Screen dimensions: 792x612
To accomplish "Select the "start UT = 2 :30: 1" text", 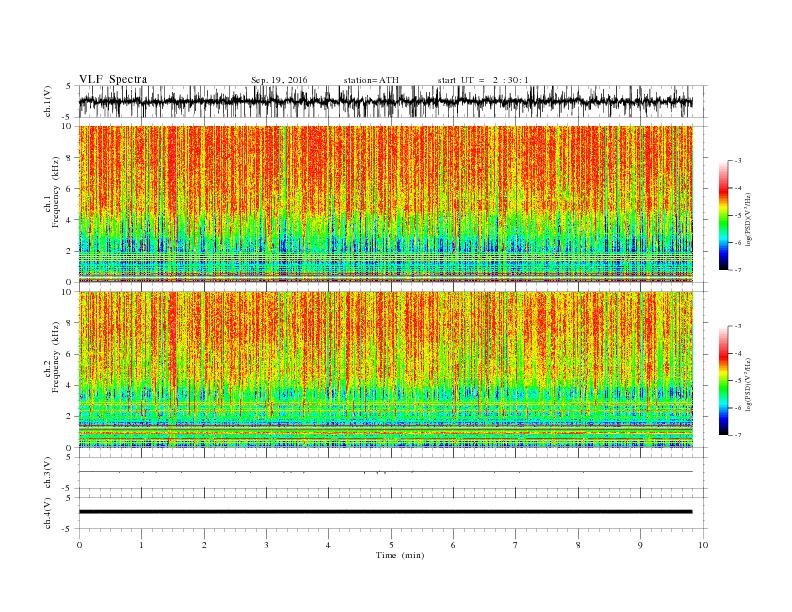I will tap(483, 80).
